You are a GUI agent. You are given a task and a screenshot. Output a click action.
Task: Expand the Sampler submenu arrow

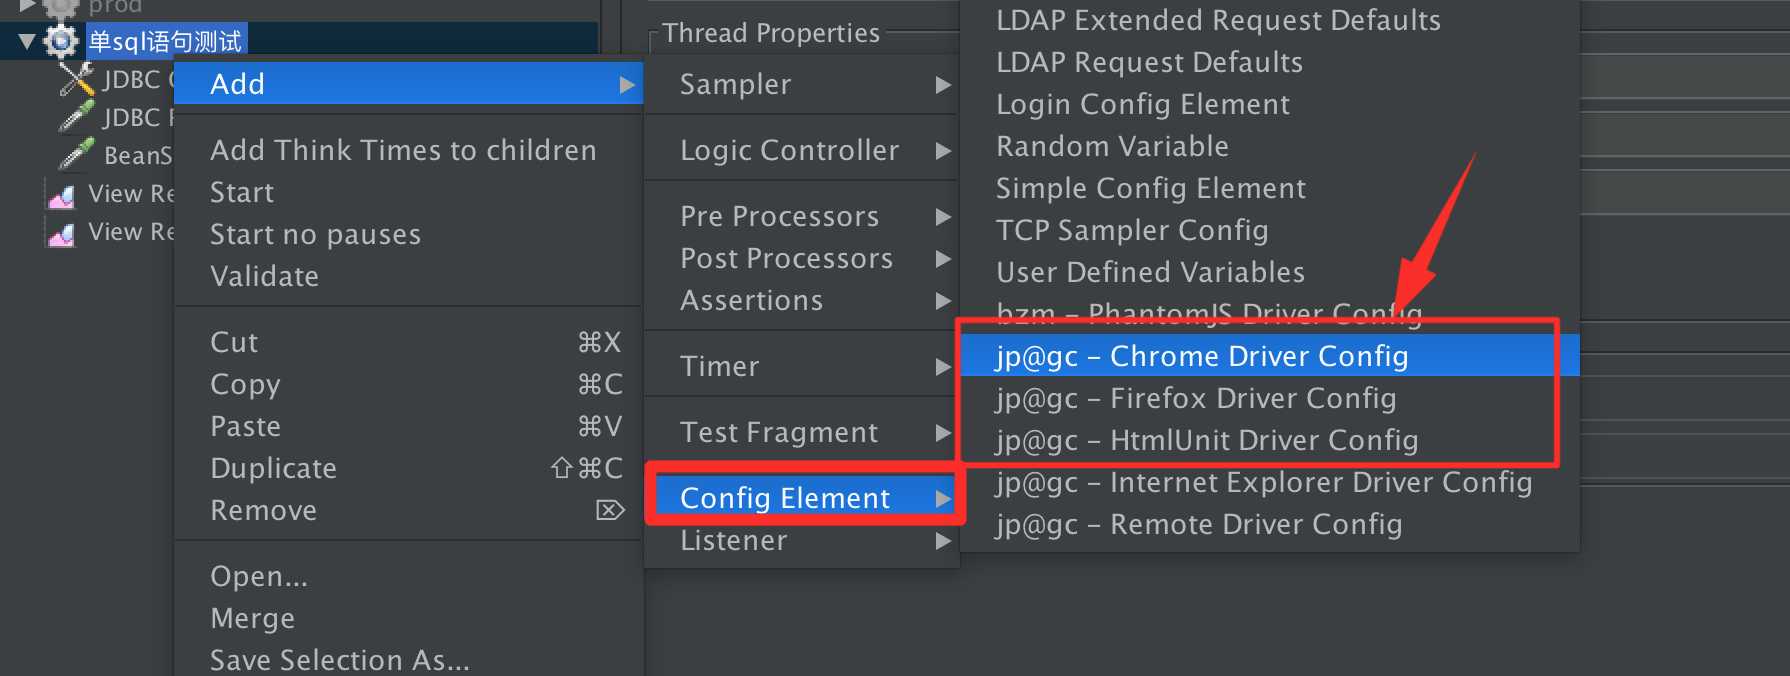(x=942, y=85)
